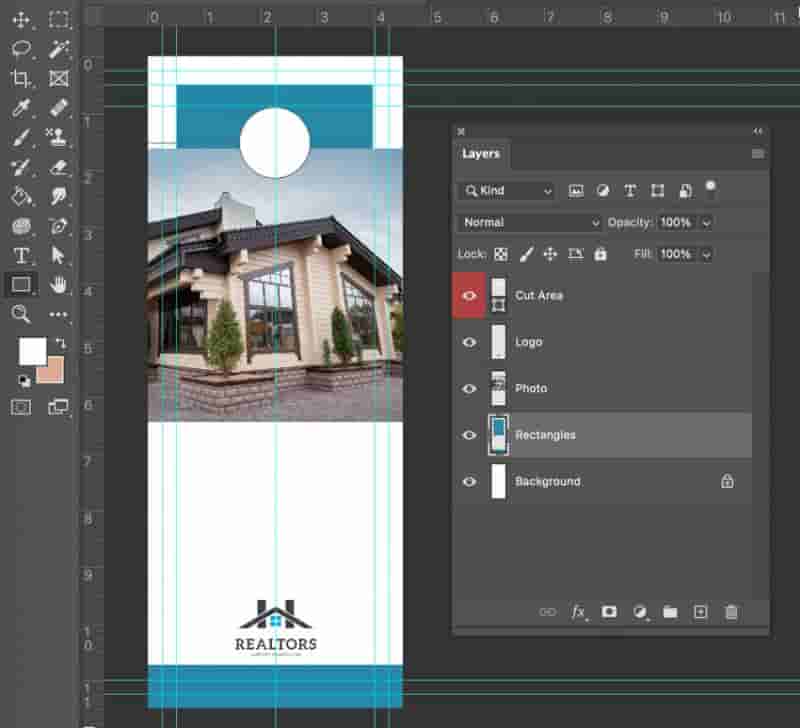This screenshot has height=728, width=800.
Task: Hide the Cut Area layer
Action: [469, 296]
